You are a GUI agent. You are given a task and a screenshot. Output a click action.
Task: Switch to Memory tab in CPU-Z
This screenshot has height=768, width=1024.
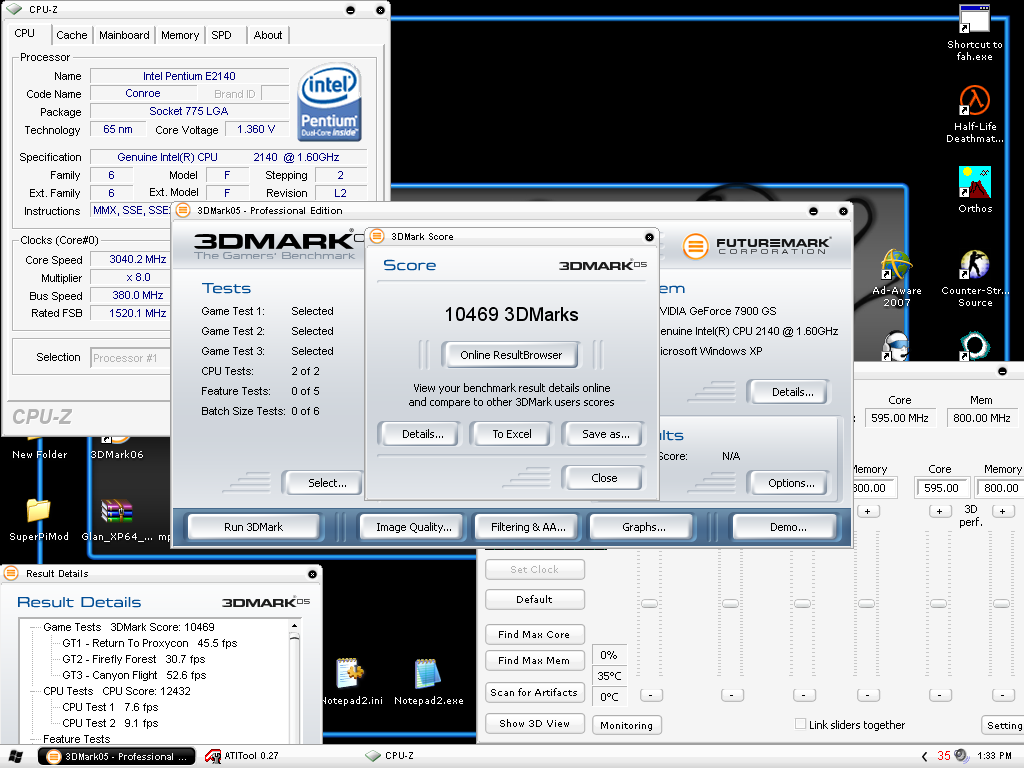pyautogui.click(x=180, y=35)
